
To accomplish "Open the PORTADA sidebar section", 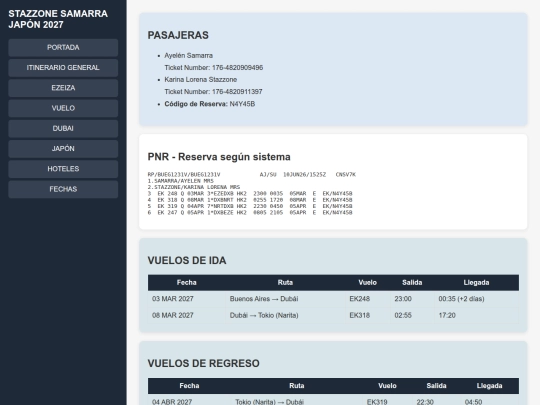I will pos(63,48).
